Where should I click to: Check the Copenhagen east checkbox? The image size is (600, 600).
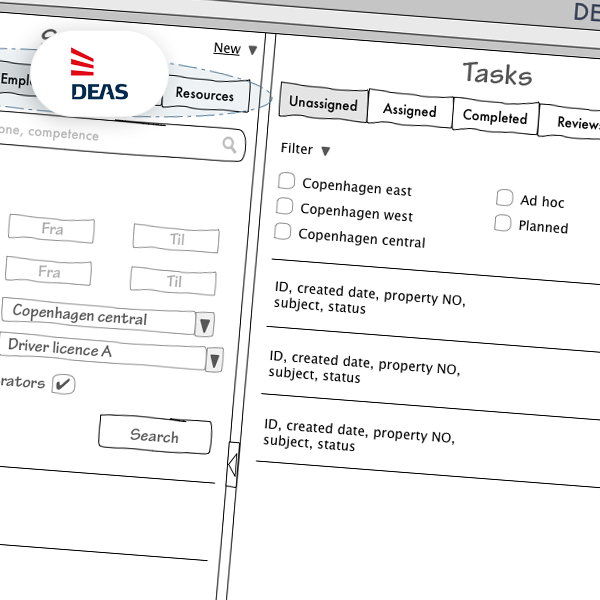tap(287, 182)
